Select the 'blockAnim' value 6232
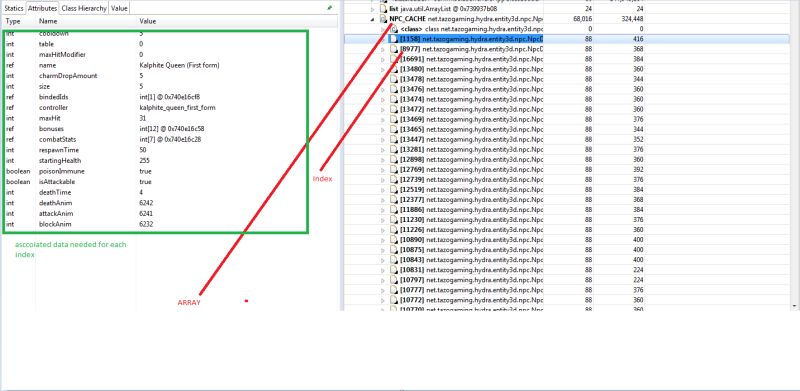Screen dimensions: 800x391 coord(146,224)
